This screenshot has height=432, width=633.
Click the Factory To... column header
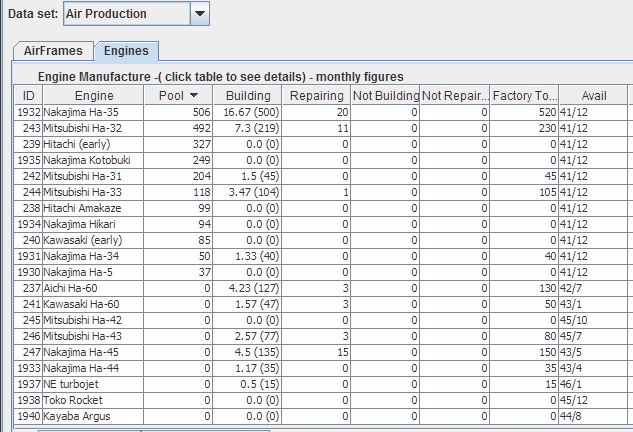[x=524, y=96]
